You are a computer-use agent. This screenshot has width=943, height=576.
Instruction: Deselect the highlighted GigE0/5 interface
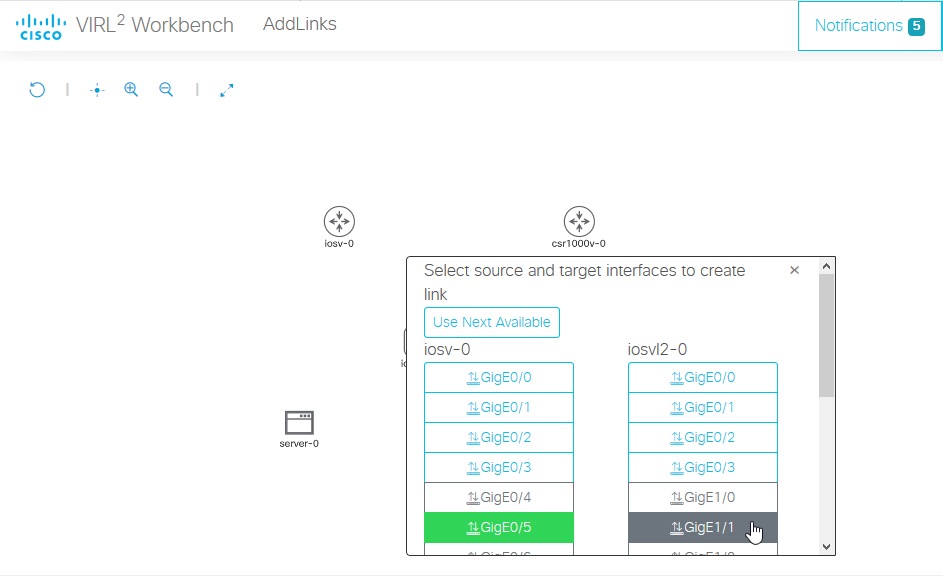(498, 527)
